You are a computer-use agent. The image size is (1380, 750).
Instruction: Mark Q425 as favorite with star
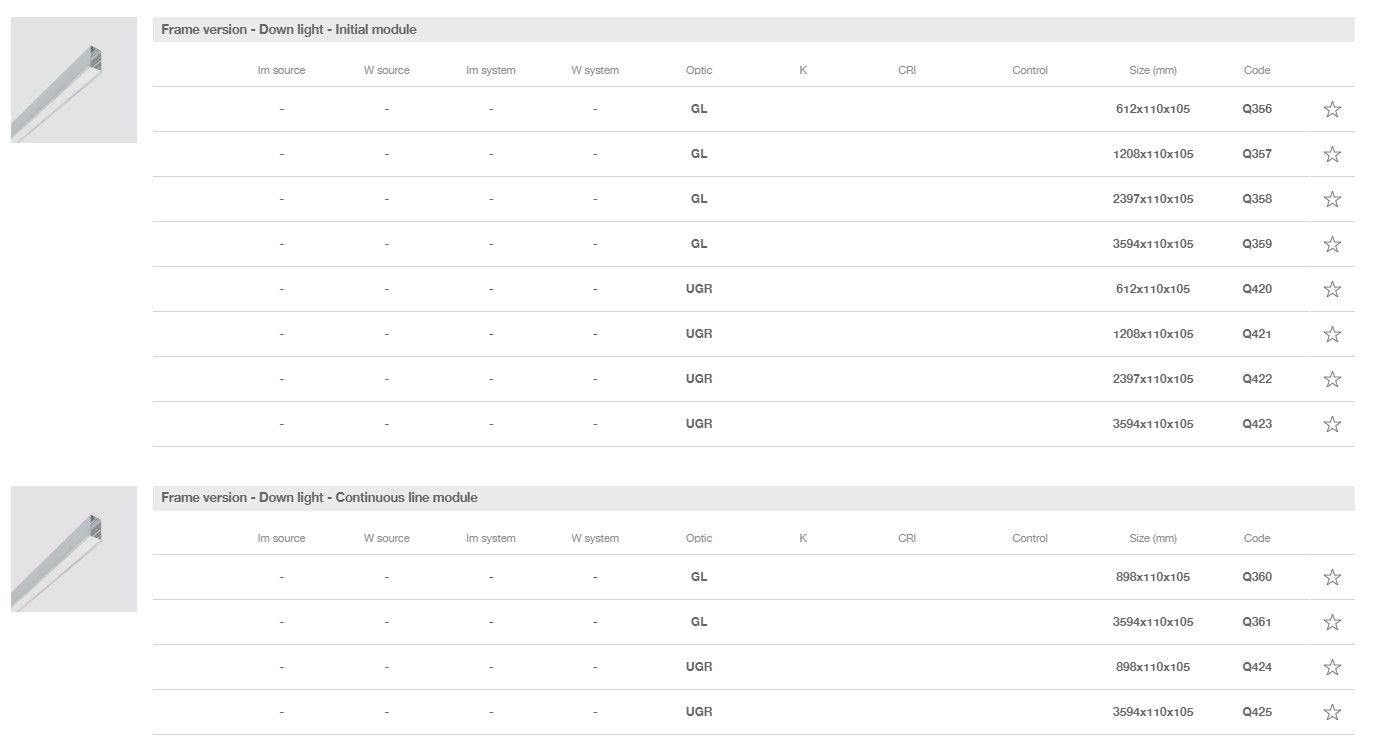(1332, 713)
